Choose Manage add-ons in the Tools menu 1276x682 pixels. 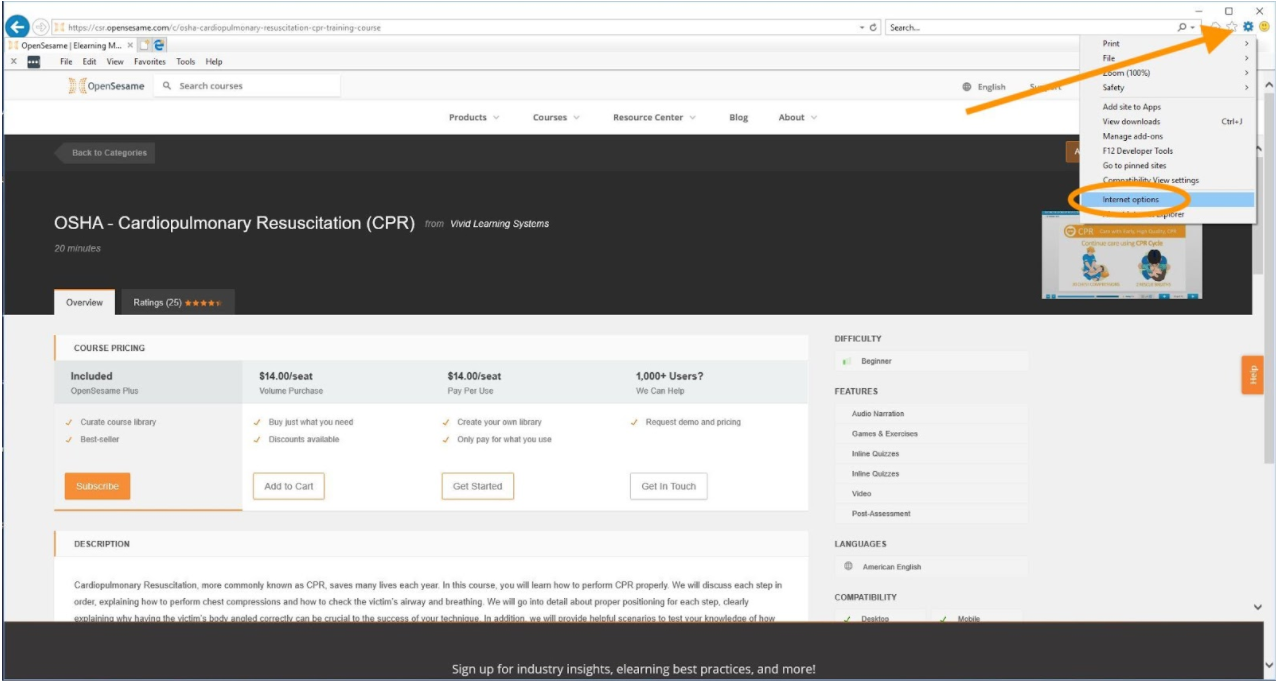pyautogui.click(x=1132, y=136)
